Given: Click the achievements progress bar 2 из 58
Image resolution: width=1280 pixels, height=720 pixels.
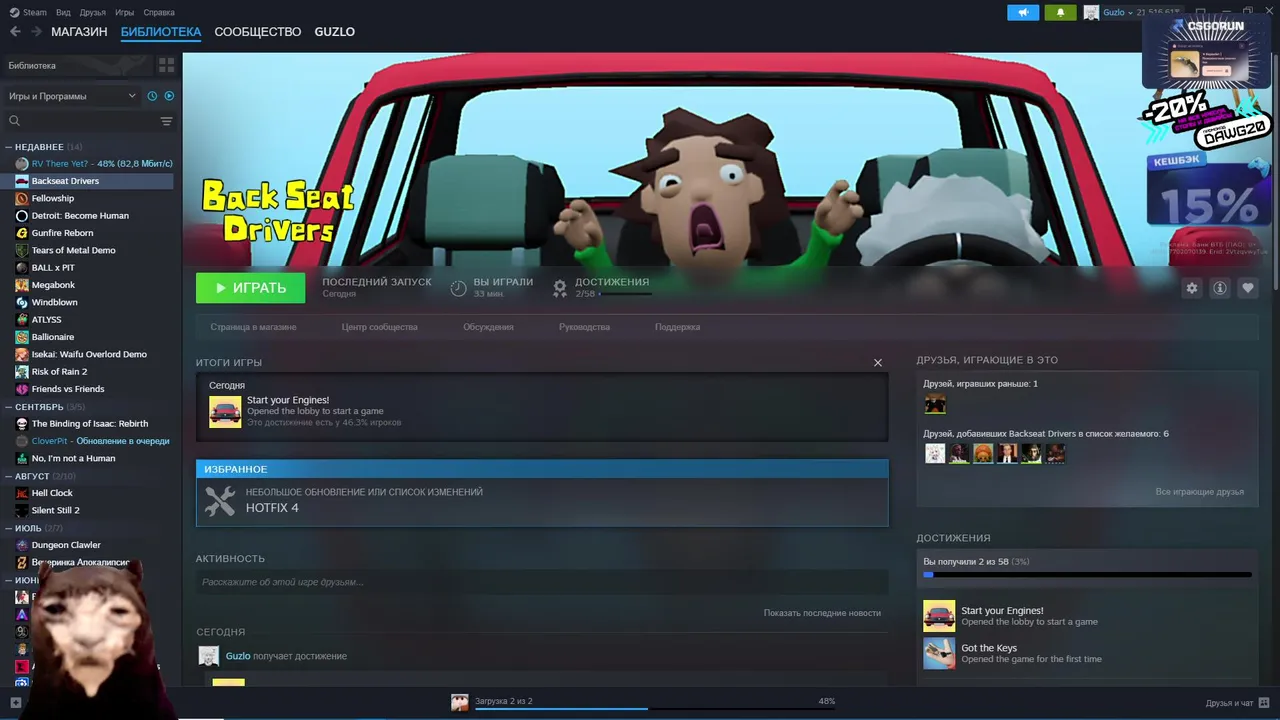Looking at the screenshot, I should point(1087,575).
